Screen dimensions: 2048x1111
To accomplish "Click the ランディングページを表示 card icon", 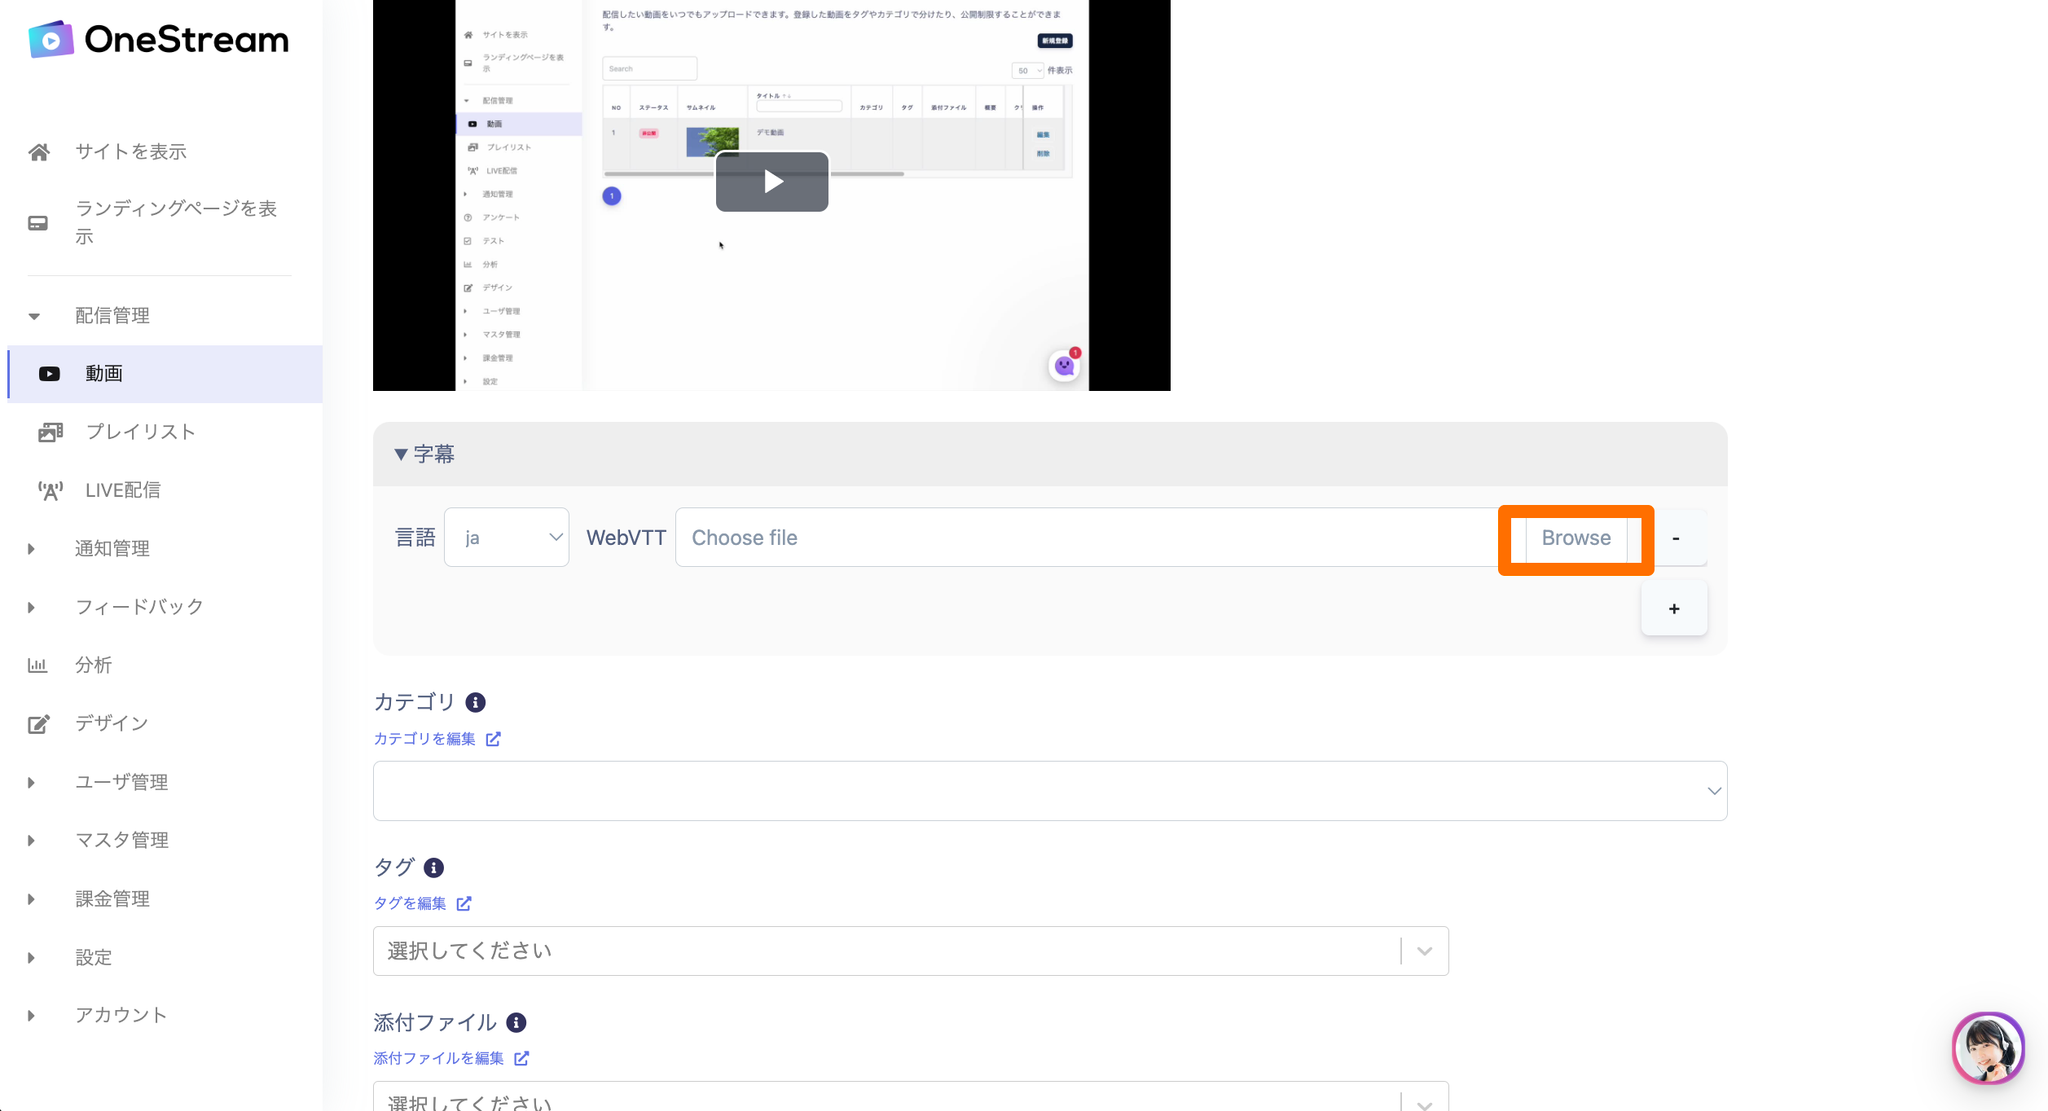I will pyautogui.click(x=38, y=223).
